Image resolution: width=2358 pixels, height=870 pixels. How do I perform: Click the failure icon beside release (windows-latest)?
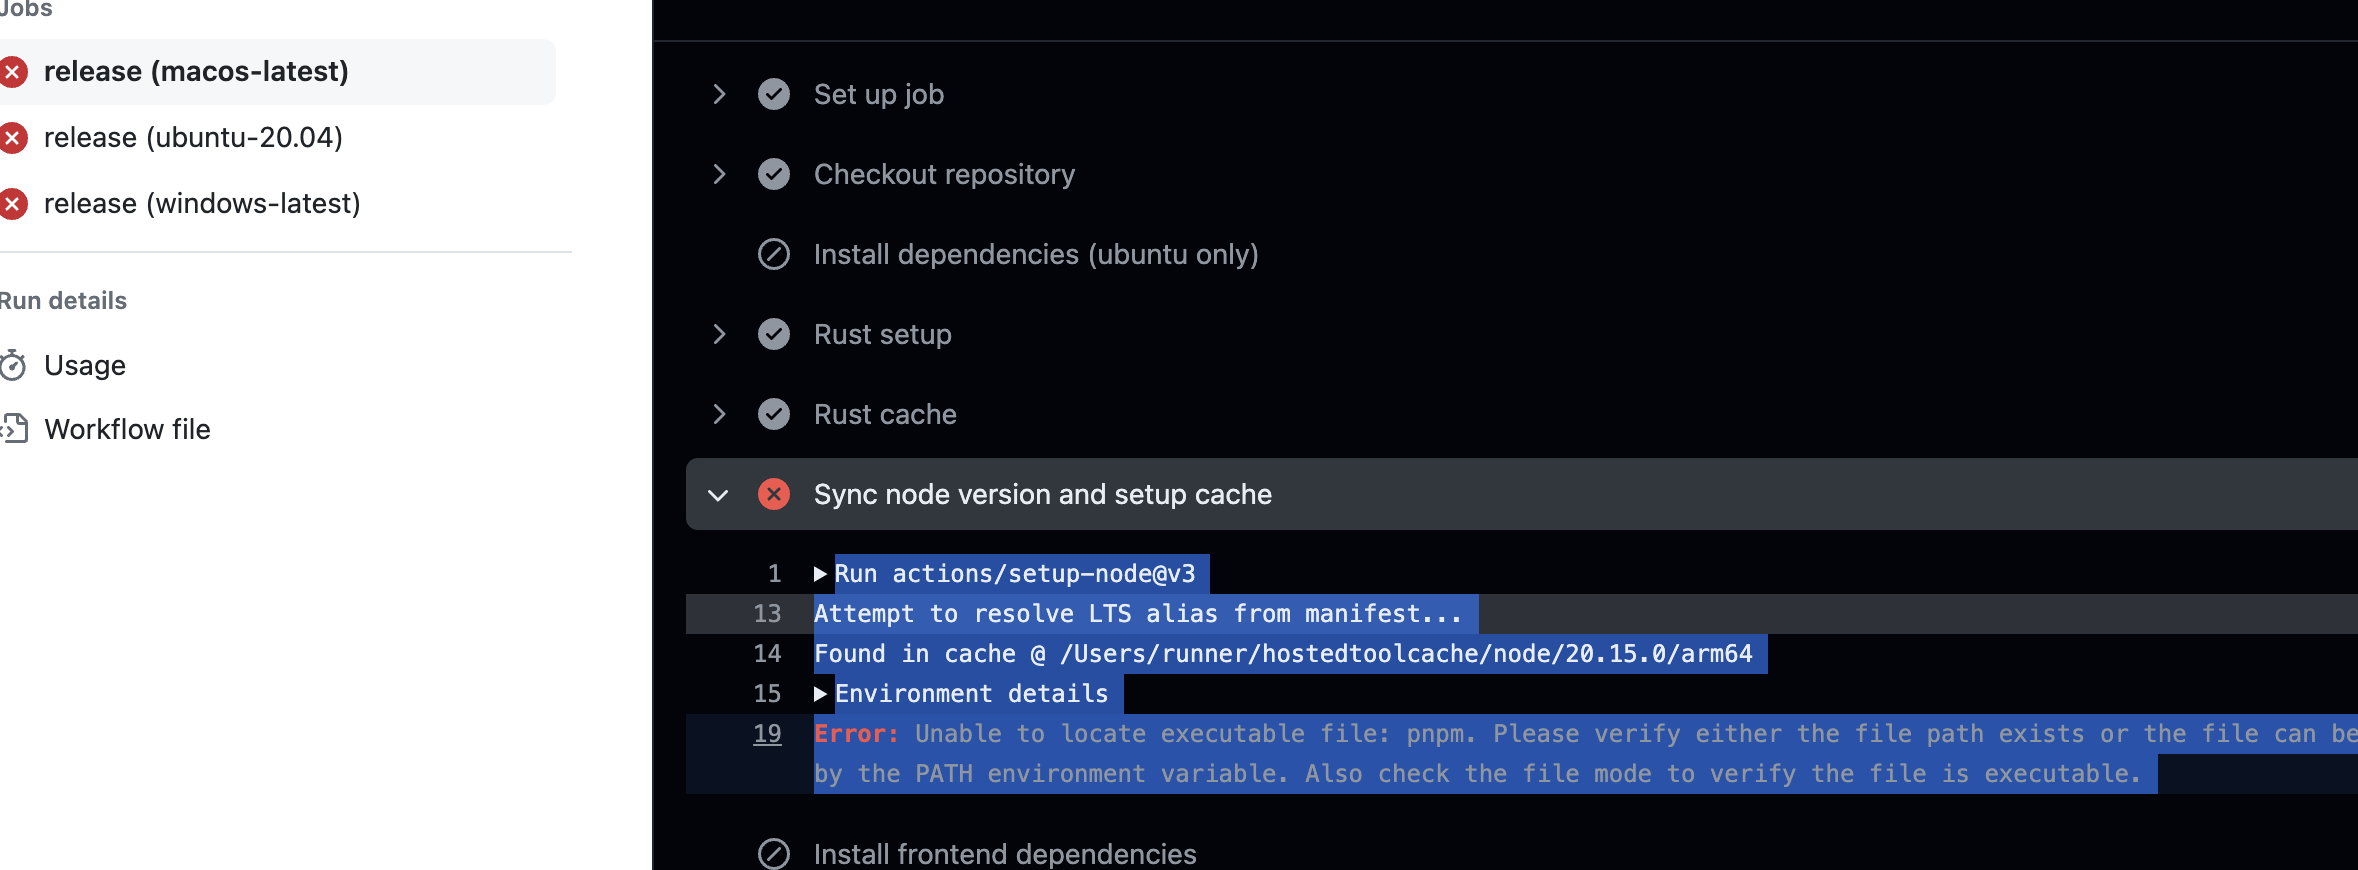(13, 204)
